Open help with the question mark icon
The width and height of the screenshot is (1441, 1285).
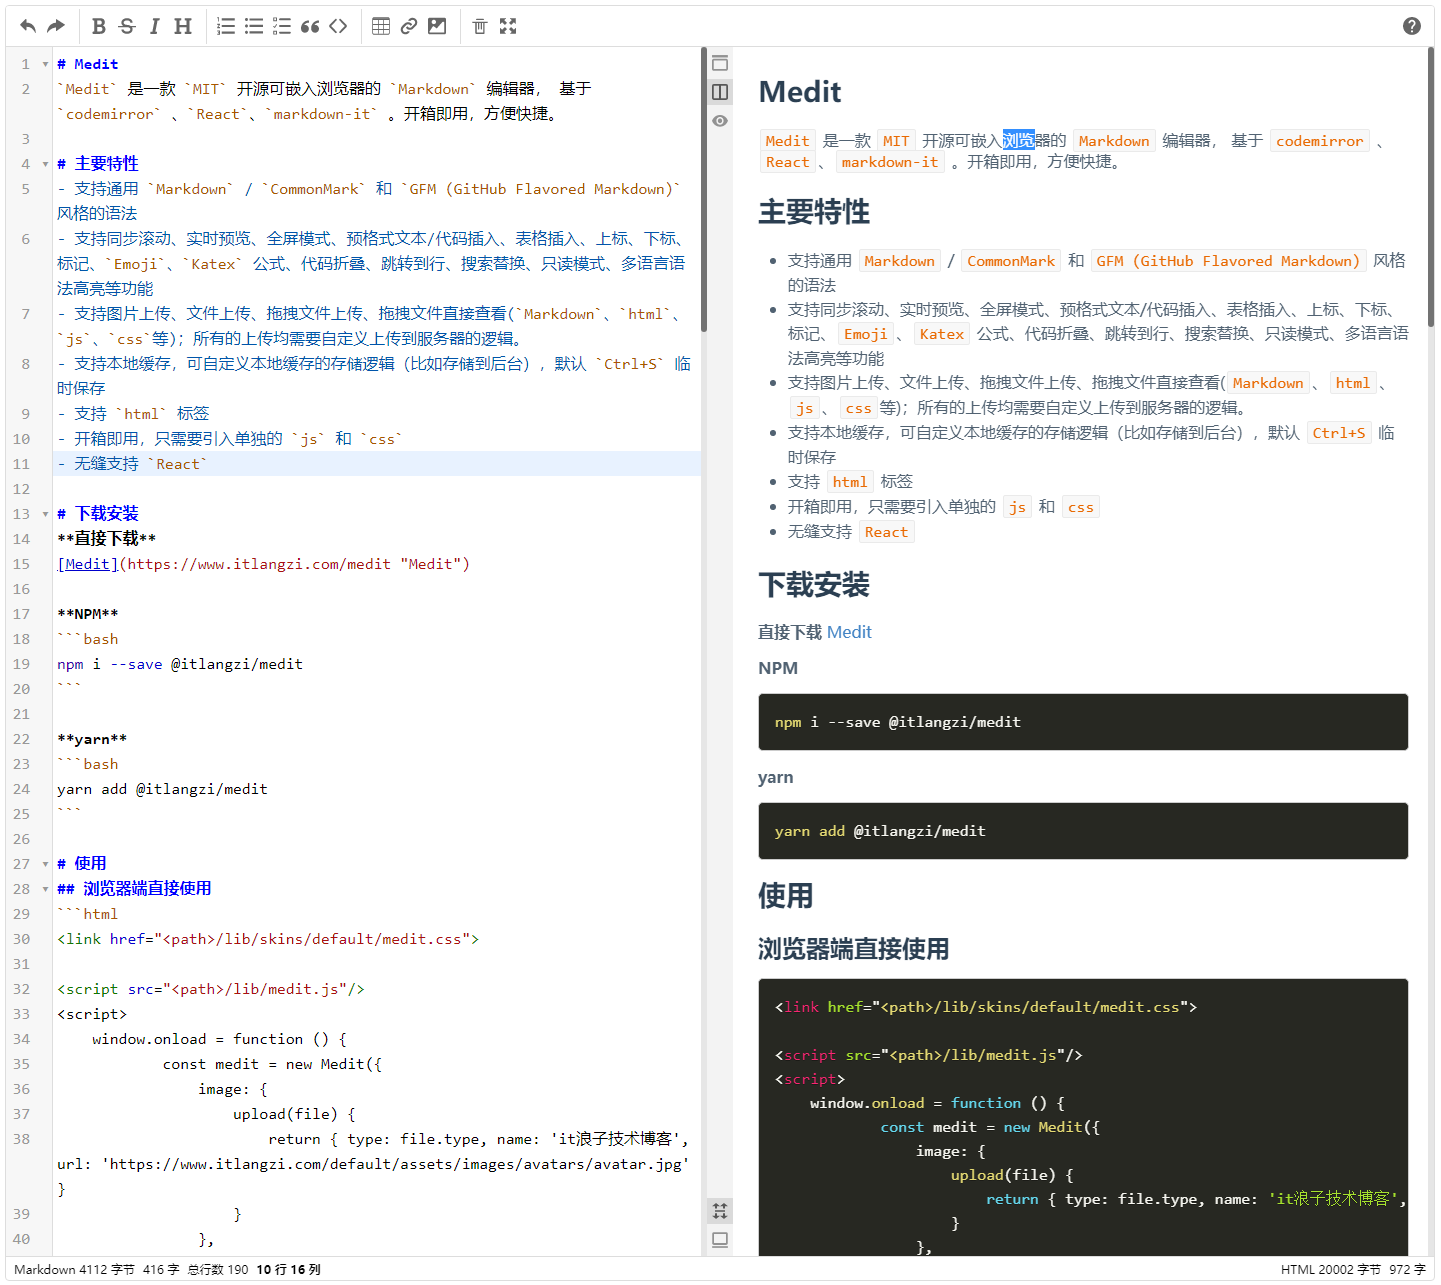tap(1412, 26)
